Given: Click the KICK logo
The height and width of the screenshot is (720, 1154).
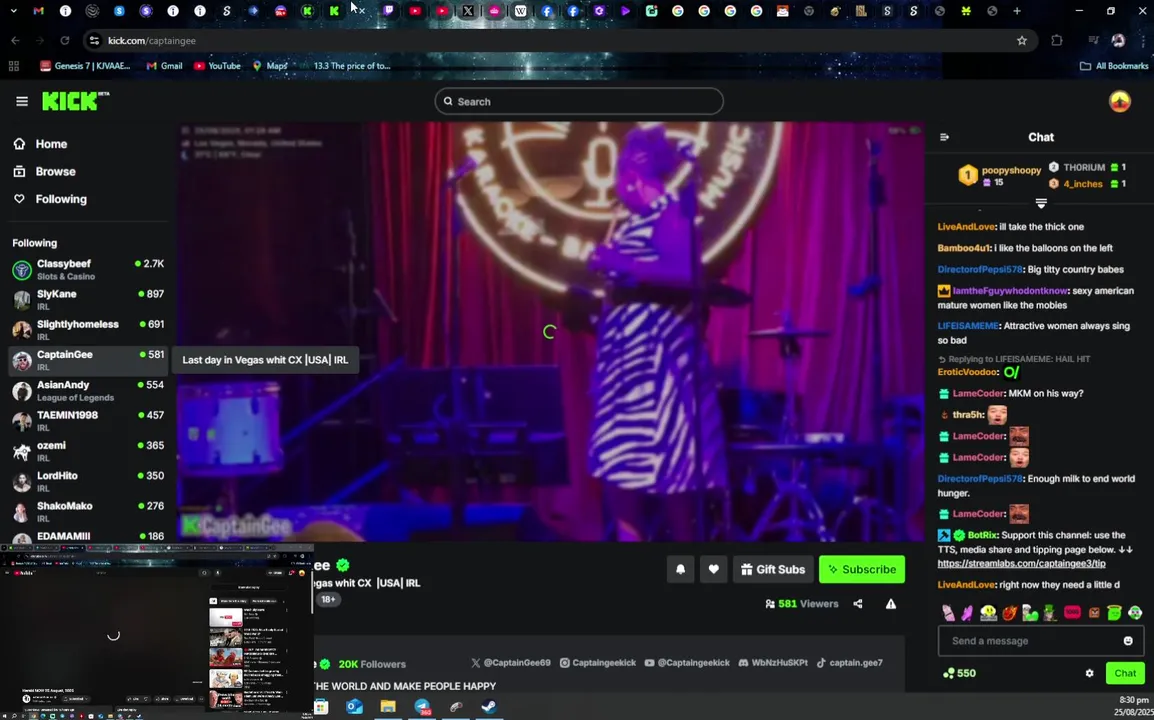Looking at the screenshot, I should (75, 101).
